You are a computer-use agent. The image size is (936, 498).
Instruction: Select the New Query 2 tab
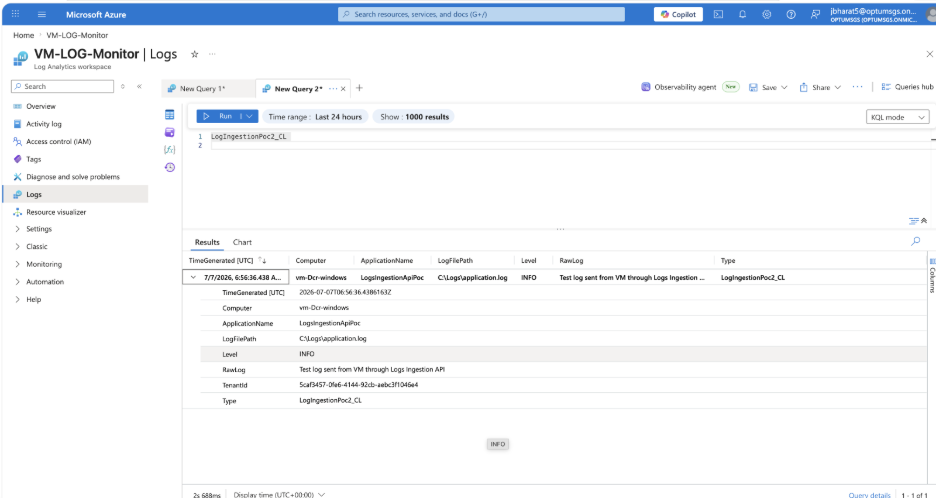pos(298,88)
